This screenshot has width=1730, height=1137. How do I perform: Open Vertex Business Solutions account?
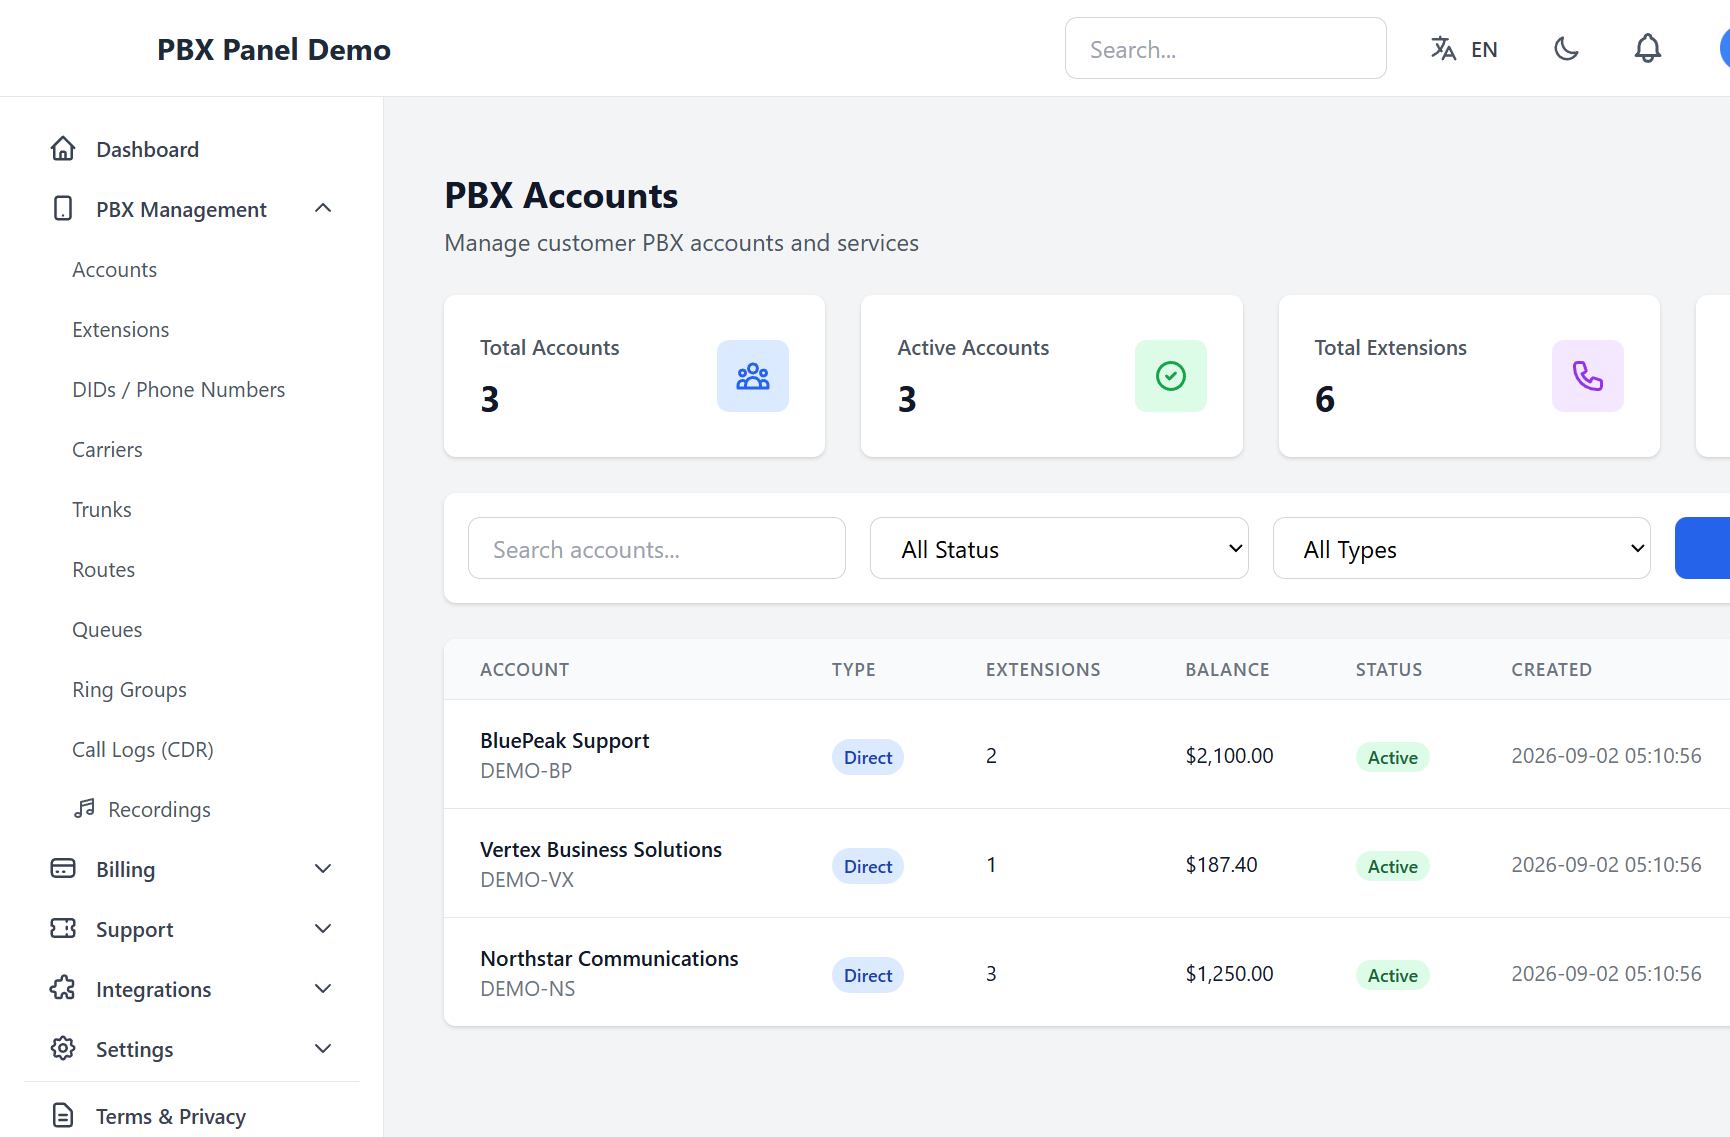[x=601, y=850]
